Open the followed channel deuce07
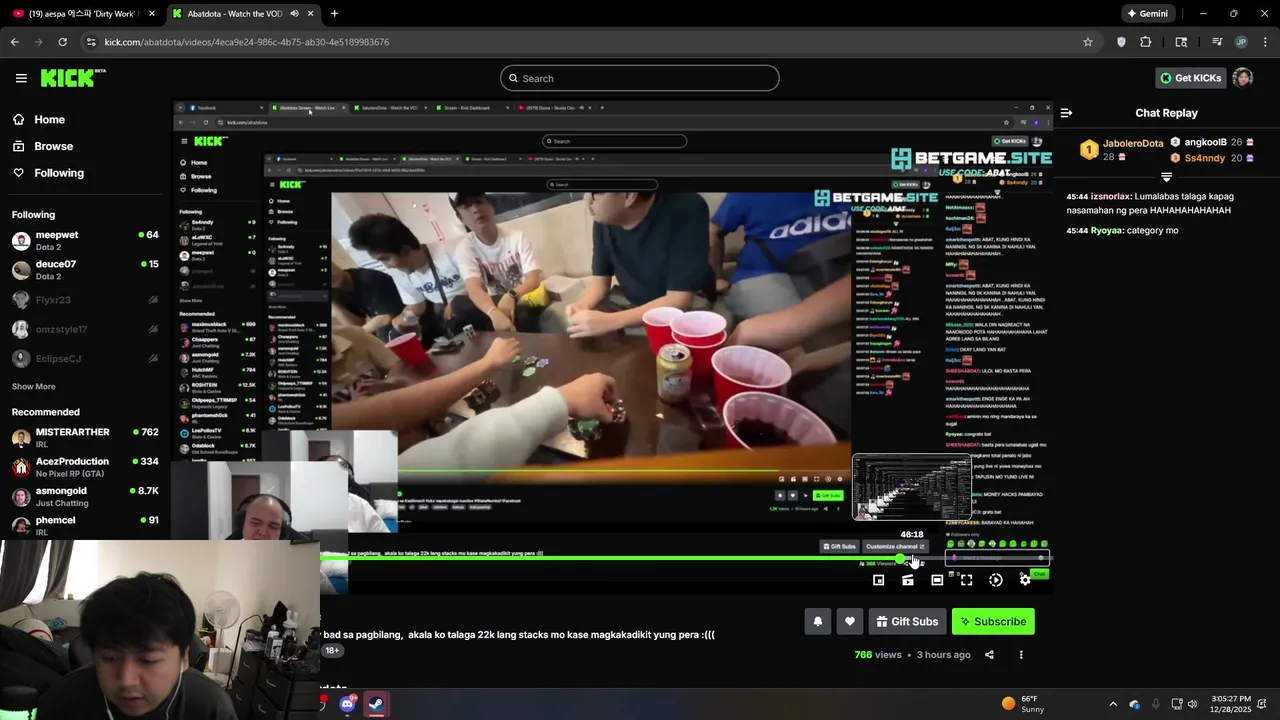The width and height of the screenshot is (1280, 720). [85, 270]
